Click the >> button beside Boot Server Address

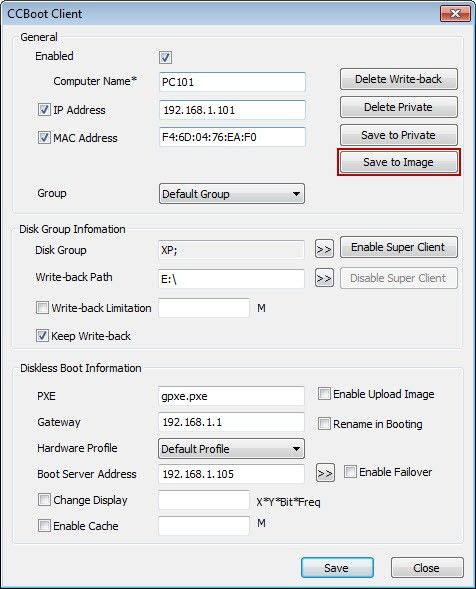(x=325, y=473)
